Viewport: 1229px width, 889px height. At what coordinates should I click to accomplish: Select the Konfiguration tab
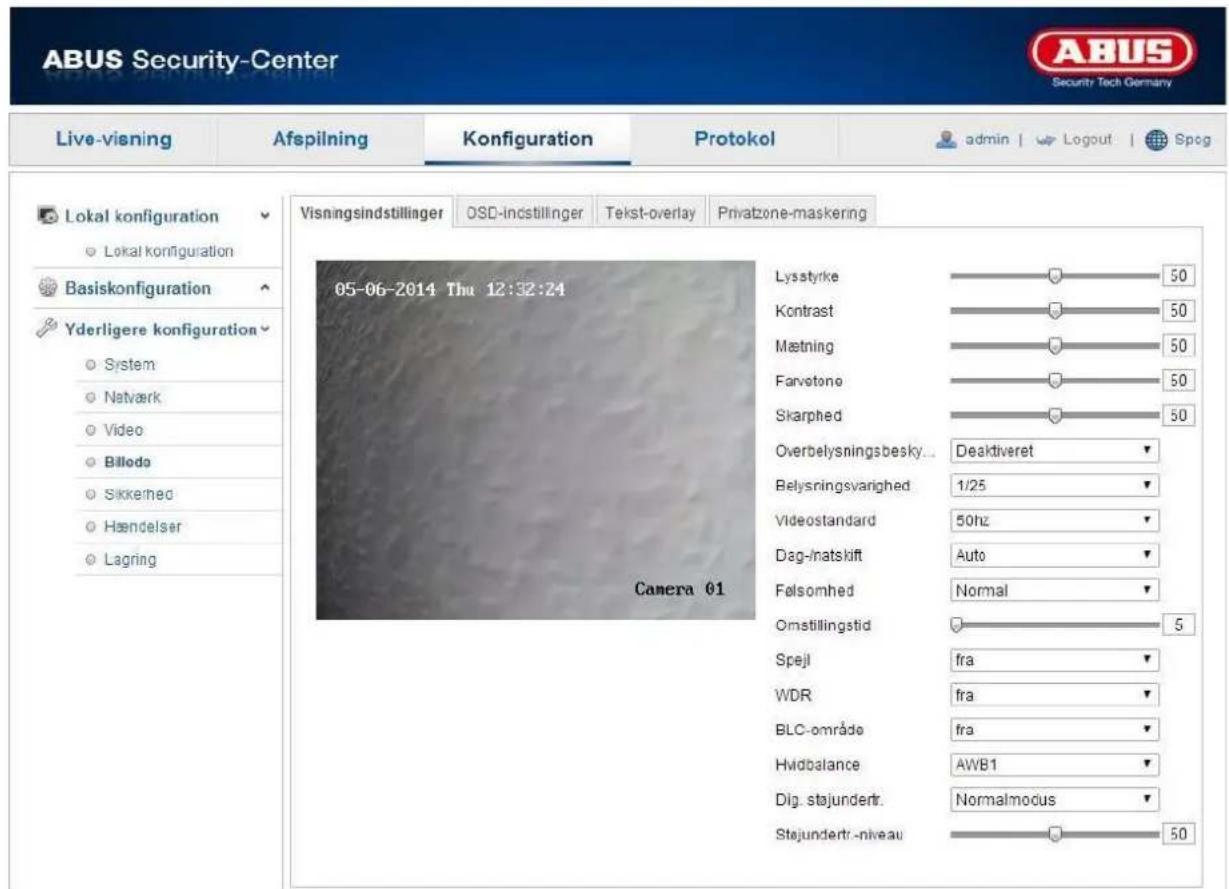click(527, 139)
